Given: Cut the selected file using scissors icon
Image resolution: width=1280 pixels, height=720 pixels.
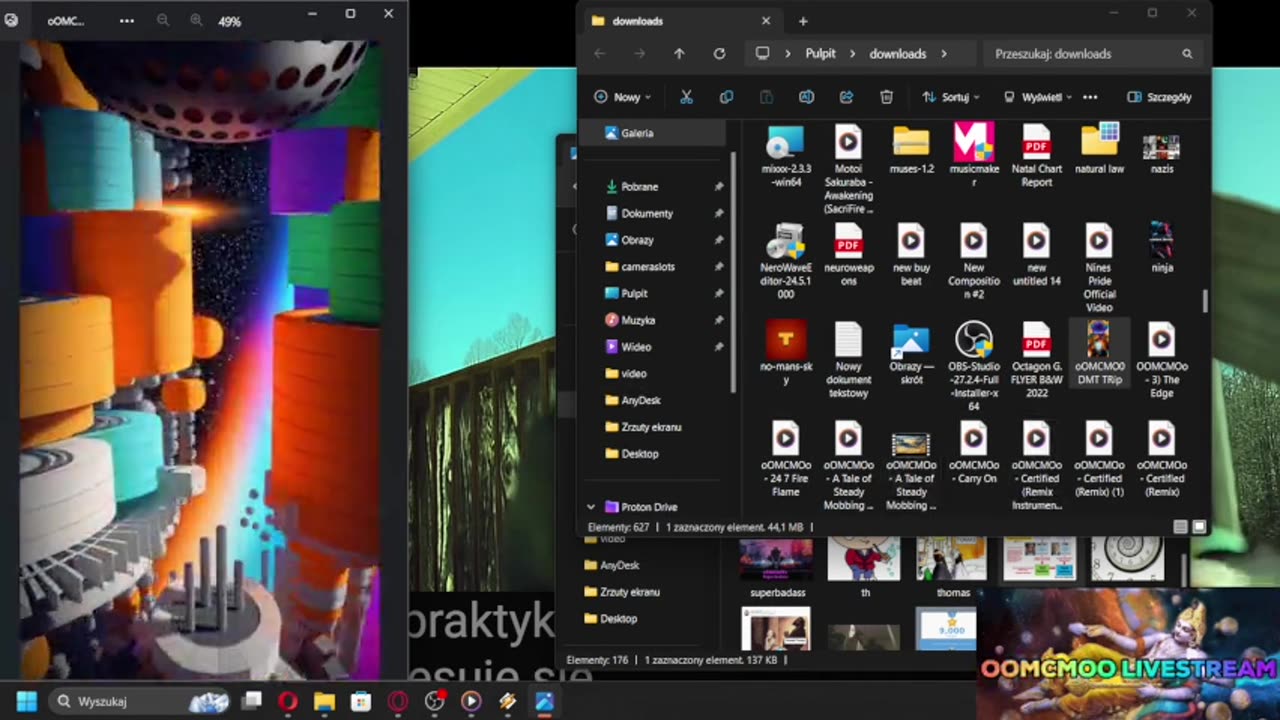Looking at the screenshot, I should coord(686,97).
